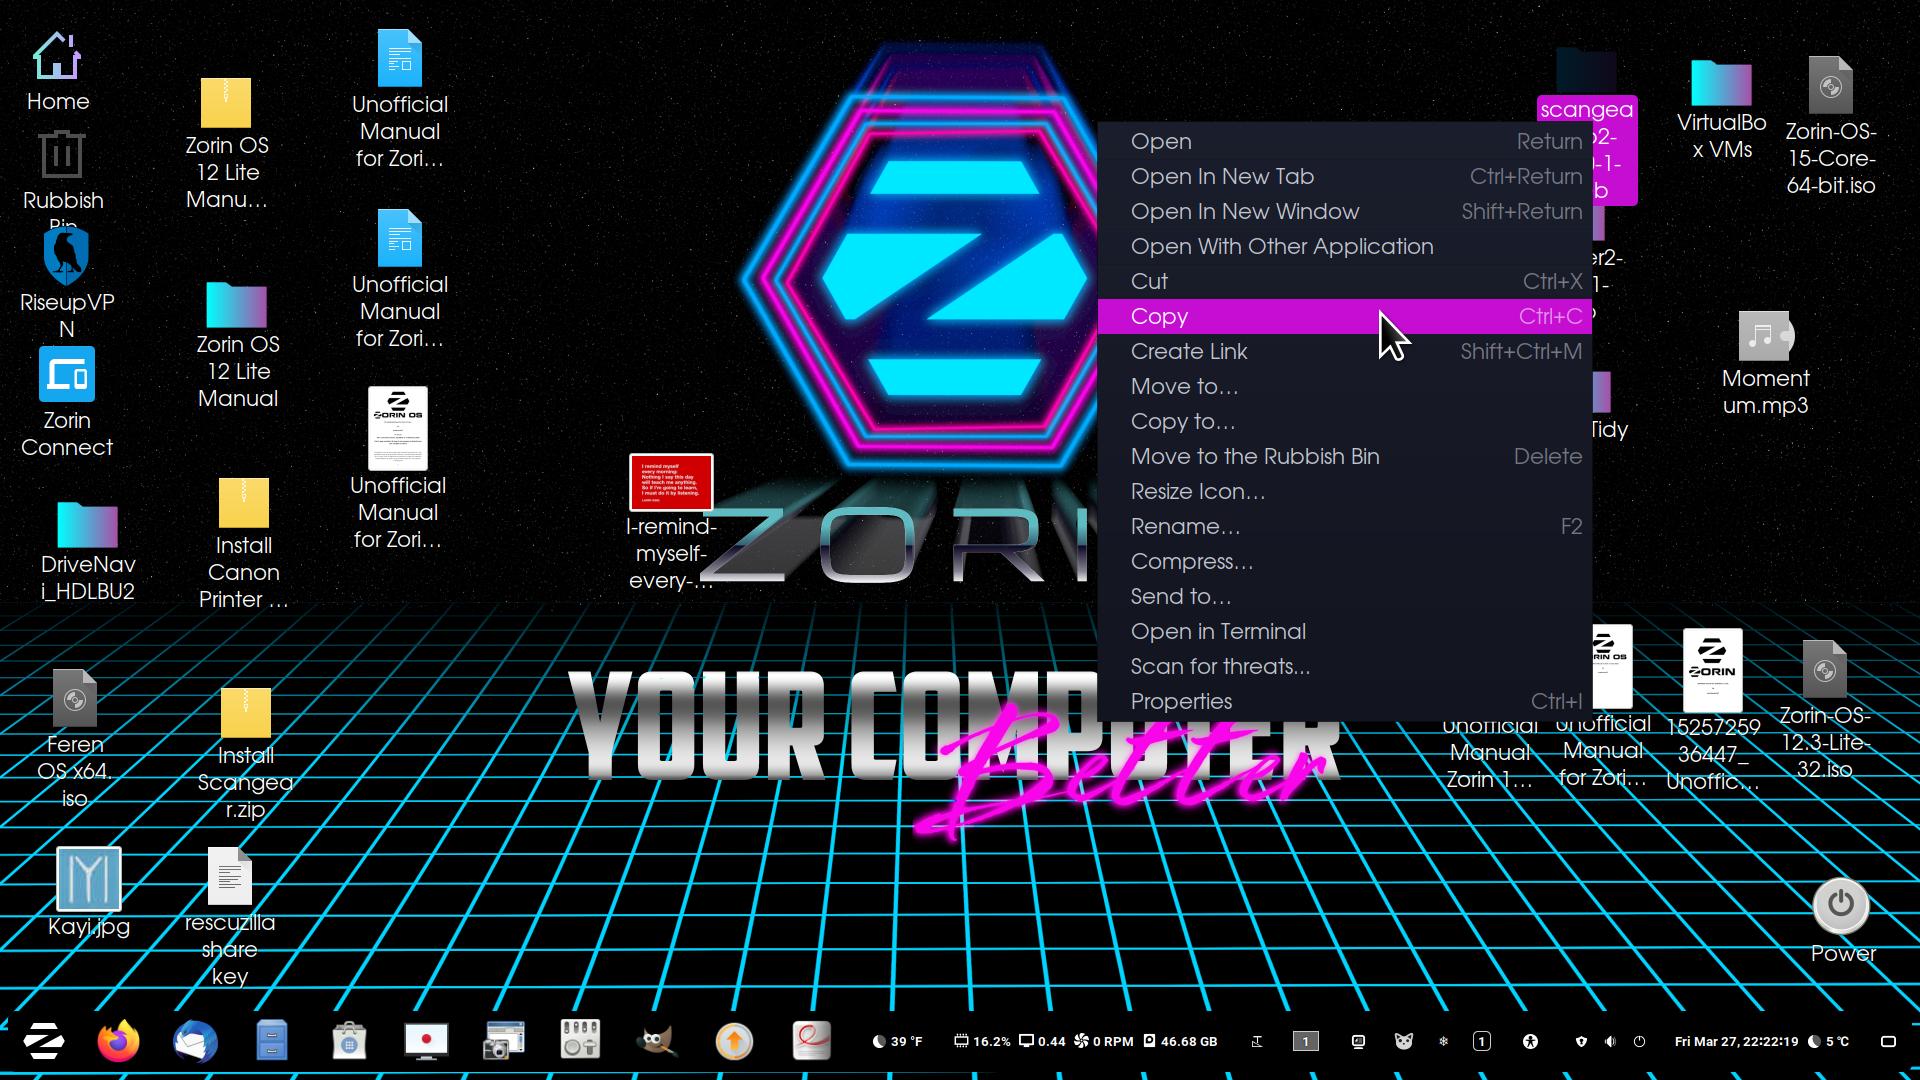Select the Momentum.mp3 desktop file
Viewport: 1920px width, 1080px height.
pyautogui.click(x=1764, y=338)
